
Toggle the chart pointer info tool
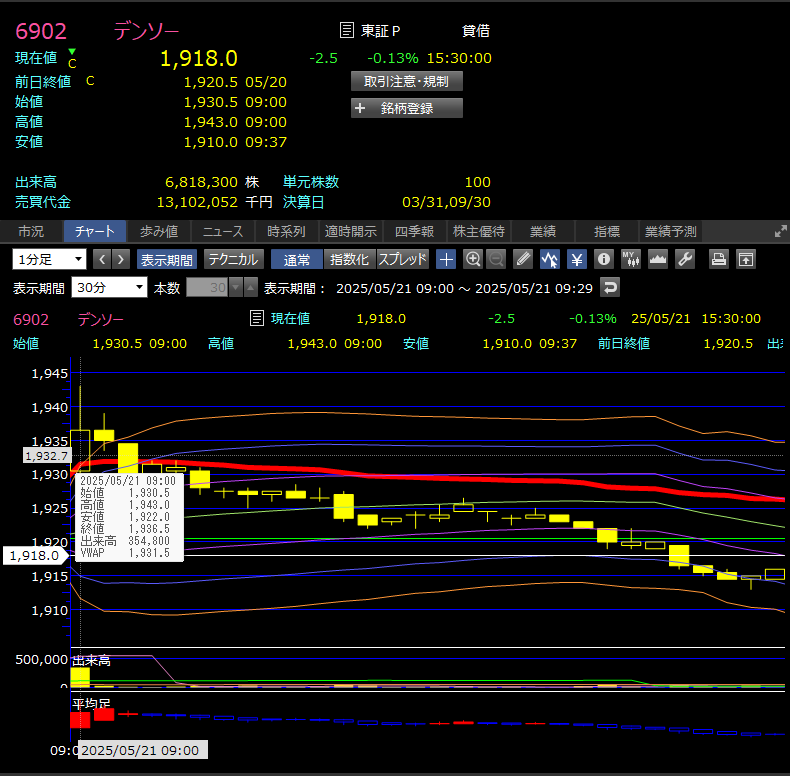tap(550, 260)
